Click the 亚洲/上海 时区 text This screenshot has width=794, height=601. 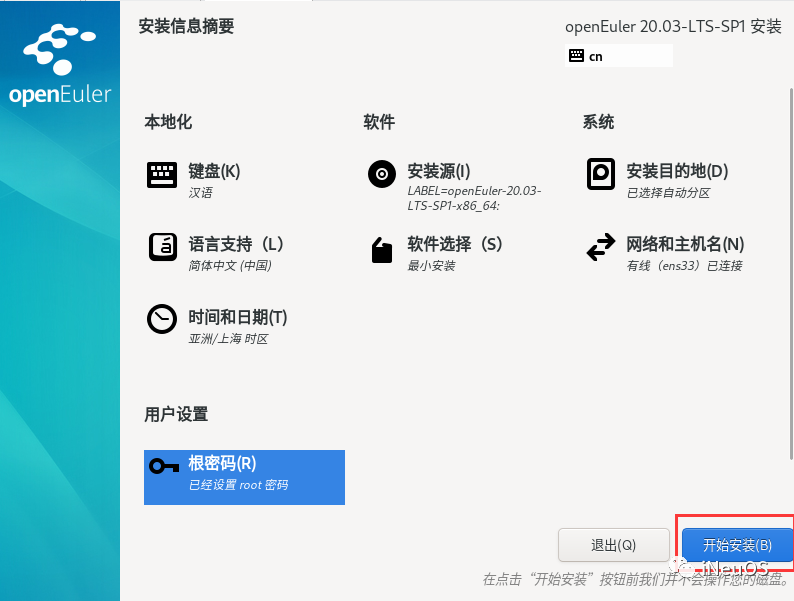pos(228,339)
